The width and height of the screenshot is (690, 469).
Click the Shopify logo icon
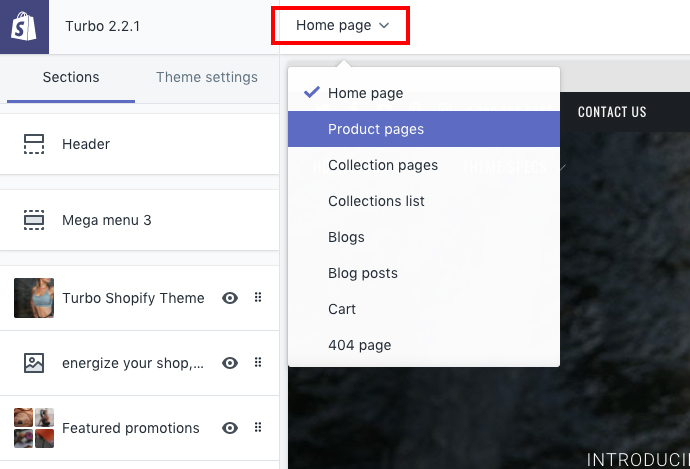click(x=24, y=26)
